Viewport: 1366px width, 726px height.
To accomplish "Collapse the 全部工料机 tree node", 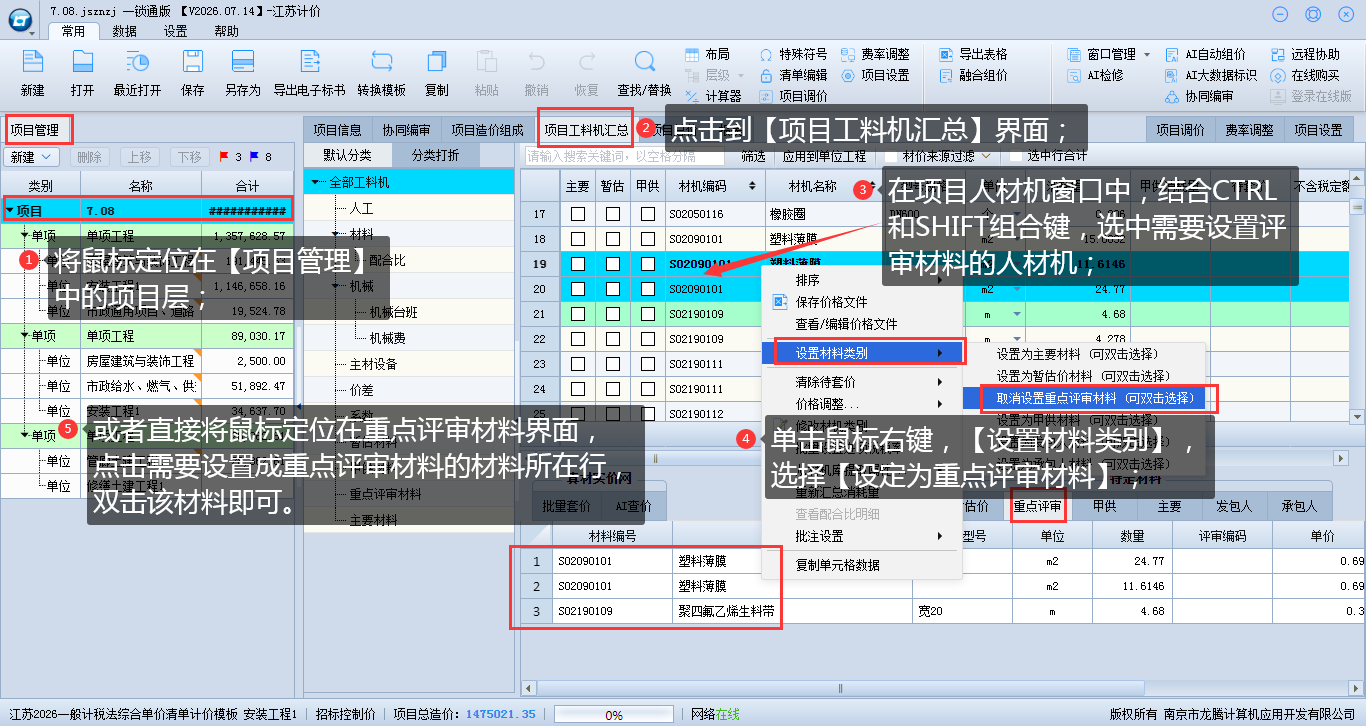I will pyautogui.click(x=316, y=182).
